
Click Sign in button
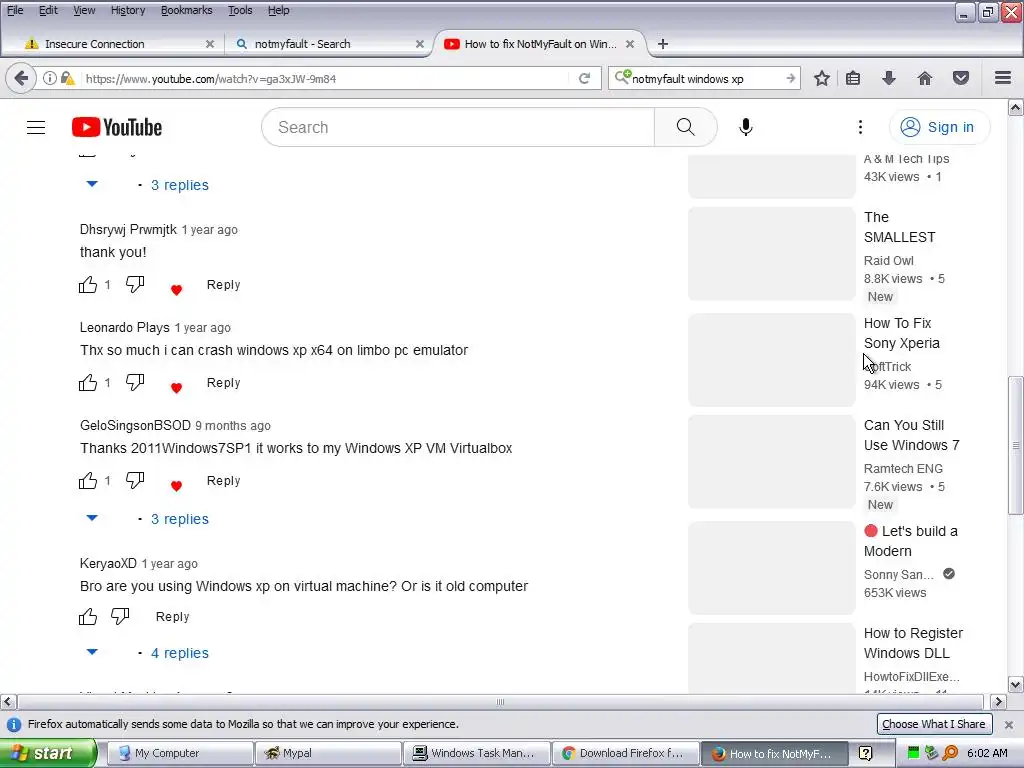938,127
